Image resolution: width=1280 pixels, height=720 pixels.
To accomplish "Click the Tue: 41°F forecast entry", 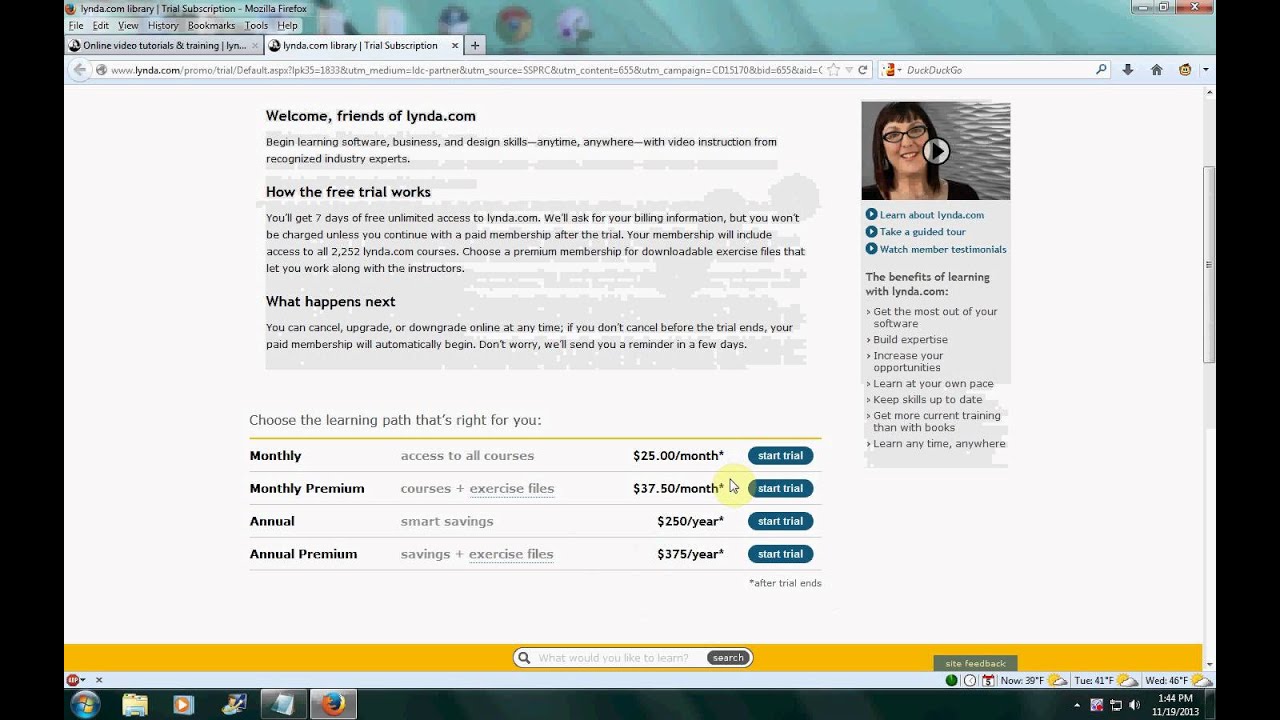I will 1106,680.
